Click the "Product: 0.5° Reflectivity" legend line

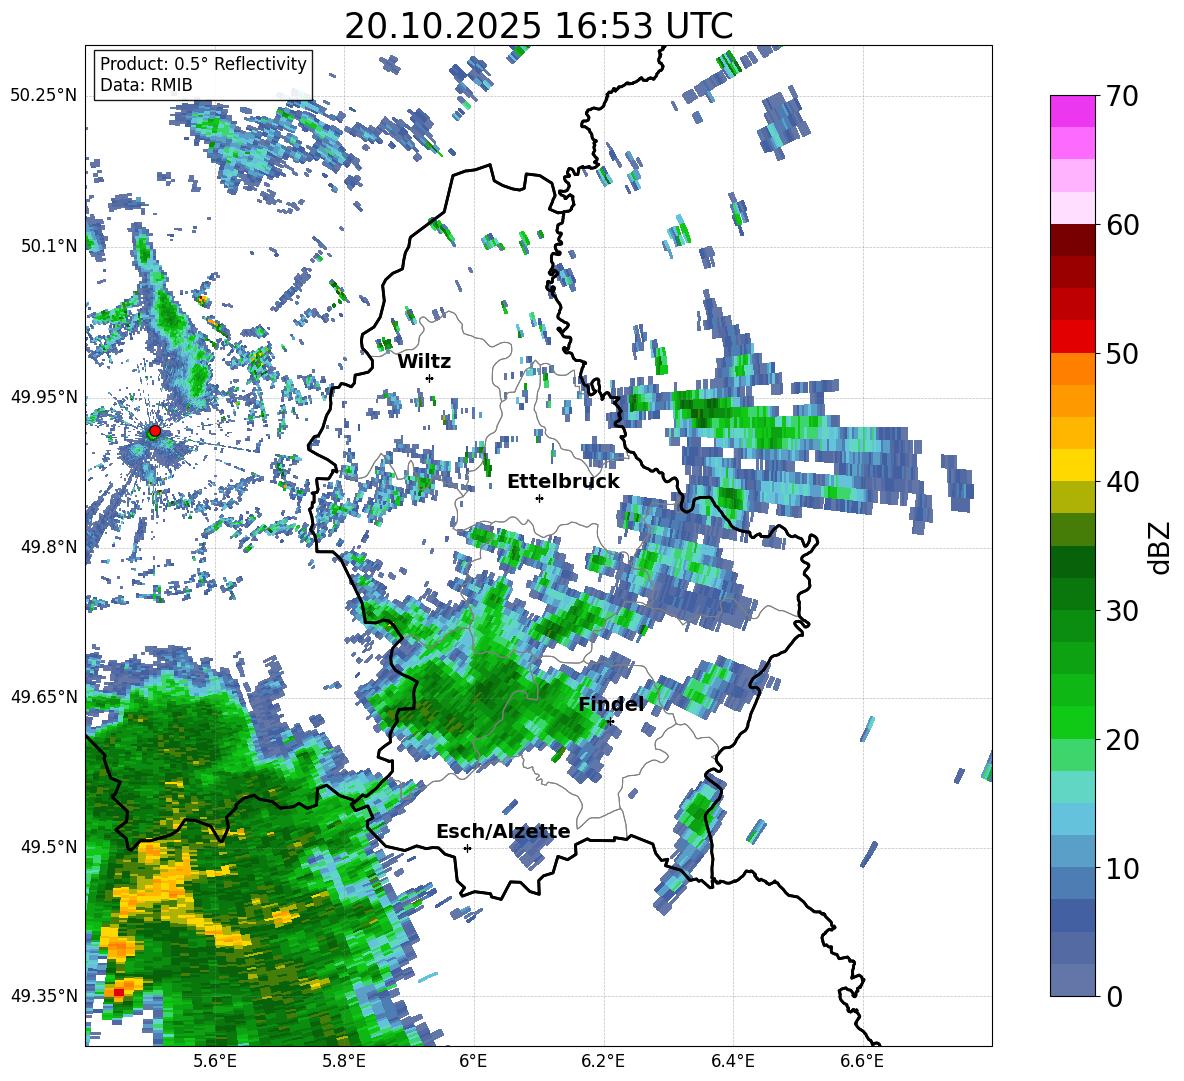203,63
